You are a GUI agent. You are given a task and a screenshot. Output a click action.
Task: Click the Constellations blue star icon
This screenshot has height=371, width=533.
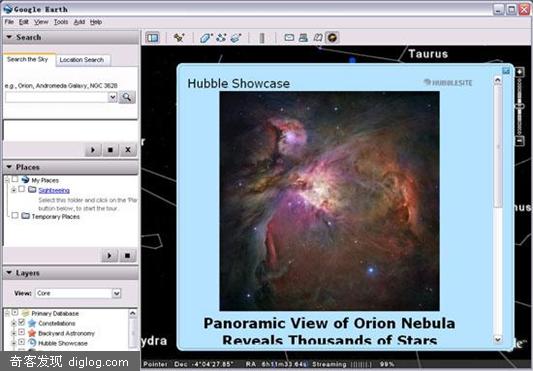(x=32, y=323)
